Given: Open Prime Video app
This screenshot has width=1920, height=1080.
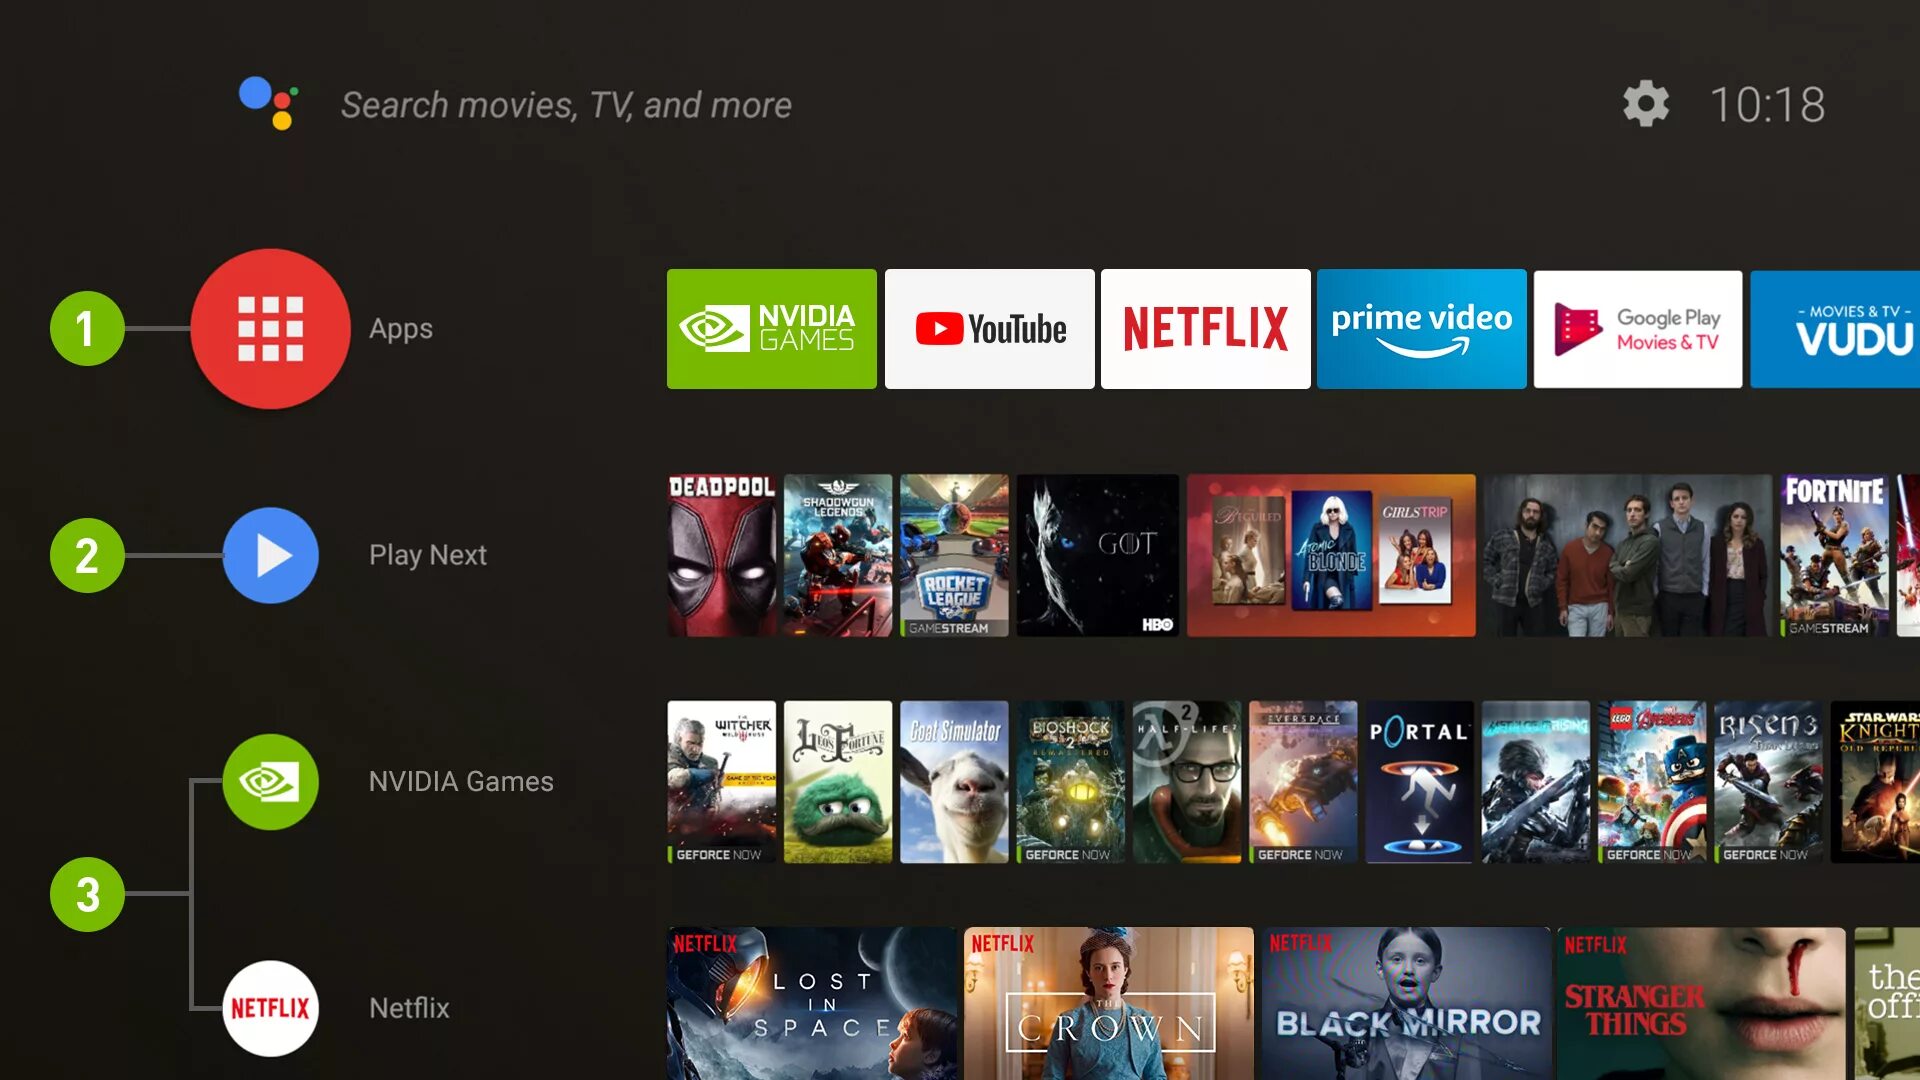Looking at the screenshot, I should pos(1422,328).
